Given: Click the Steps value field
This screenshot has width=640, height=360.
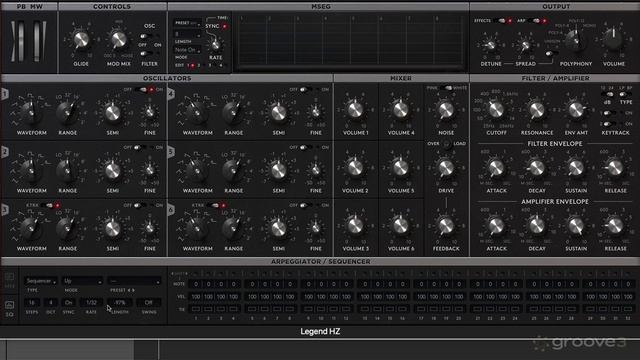Looking at the screenshot, I should click(31, 302).
